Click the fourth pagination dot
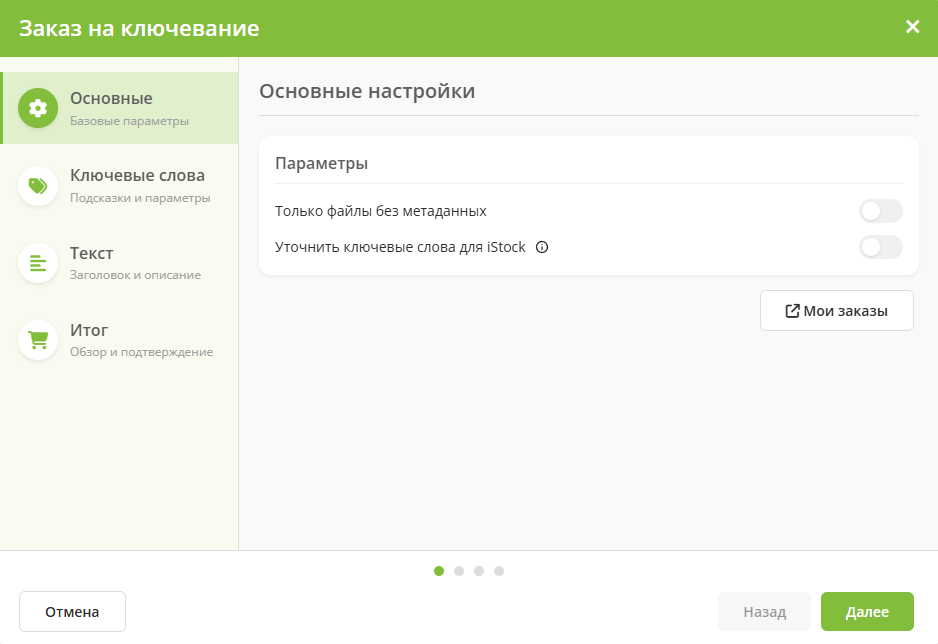Screen dimensions: 938x644 [499, 571]
